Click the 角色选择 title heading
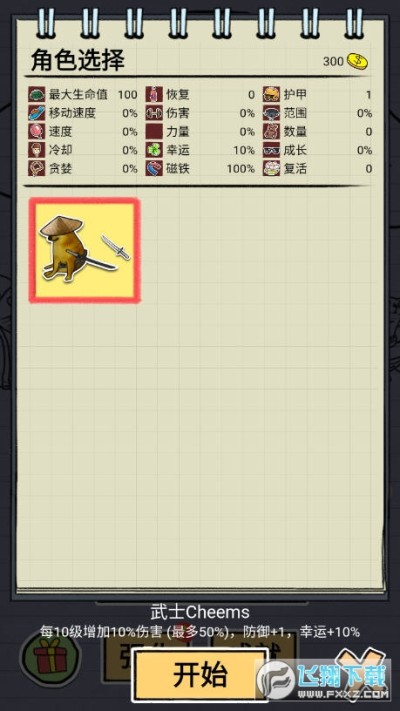Screen dimensions: 400x711 click(78, 60)
